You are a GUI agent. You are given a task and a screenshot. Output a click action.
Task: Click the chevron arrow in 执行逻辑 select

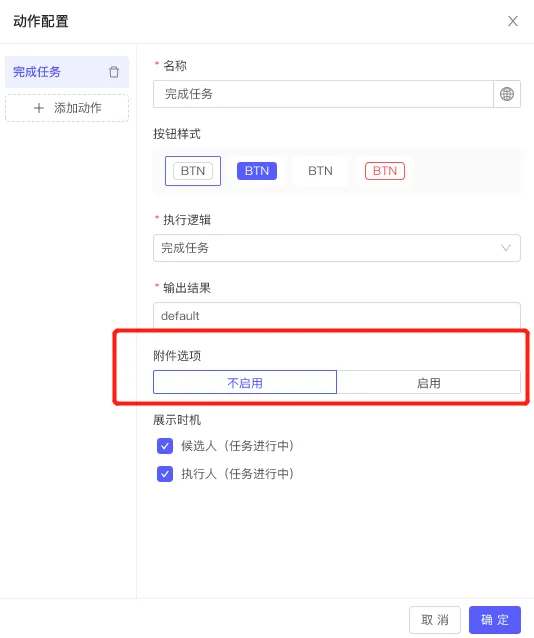tap(506, 248)
